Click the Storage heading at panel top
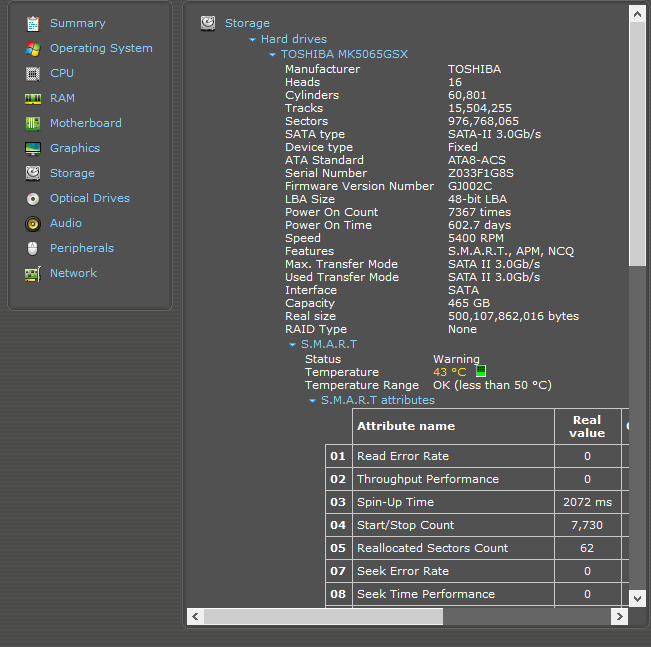The image size is (651, 647). [x=247, y=23]
